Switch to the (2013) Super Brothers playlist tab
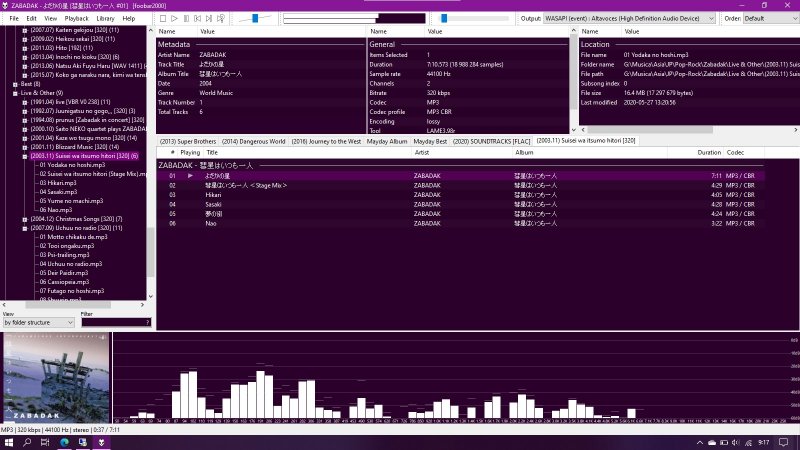 [188, 141]
